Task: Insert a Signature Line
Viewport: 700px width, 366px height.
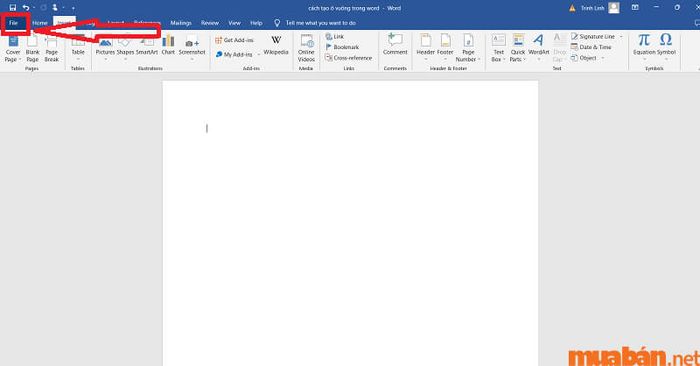Action: [593, 37]
